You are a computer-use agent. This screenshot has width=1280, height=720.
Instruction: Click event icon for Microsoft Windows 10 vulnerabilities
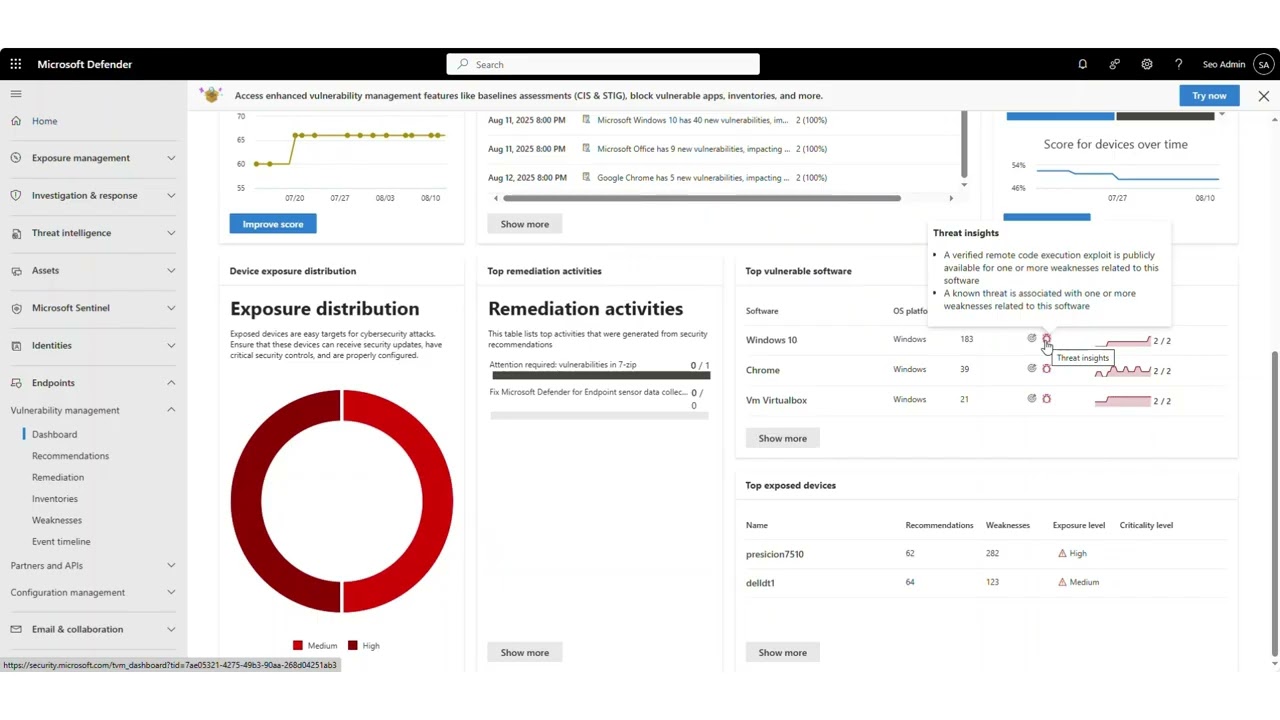click(x=586, y=120)
